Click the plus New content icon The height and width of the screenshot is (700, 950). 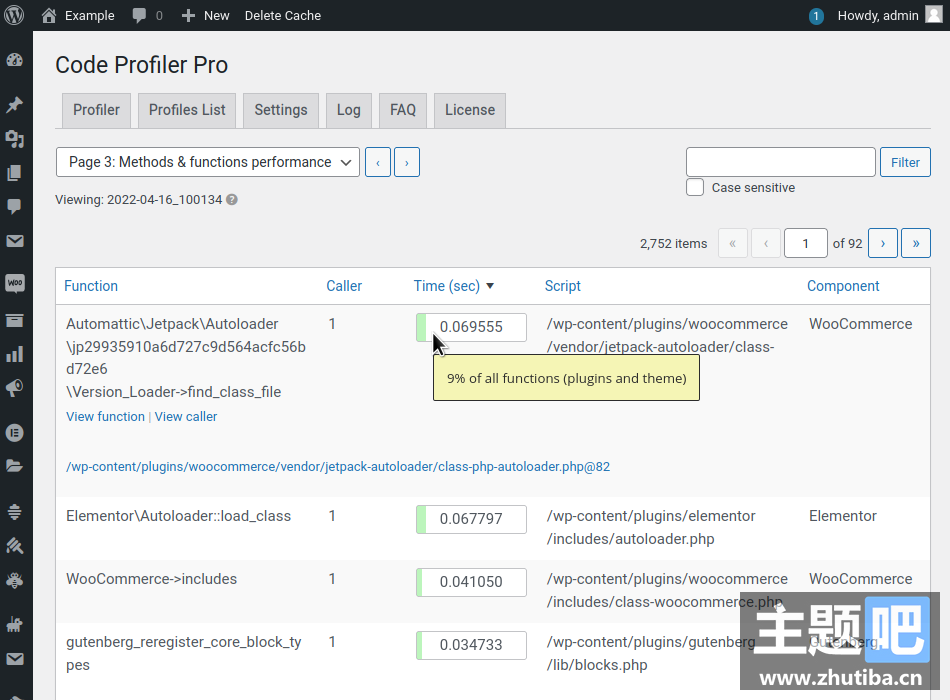(x=188, y=16)
